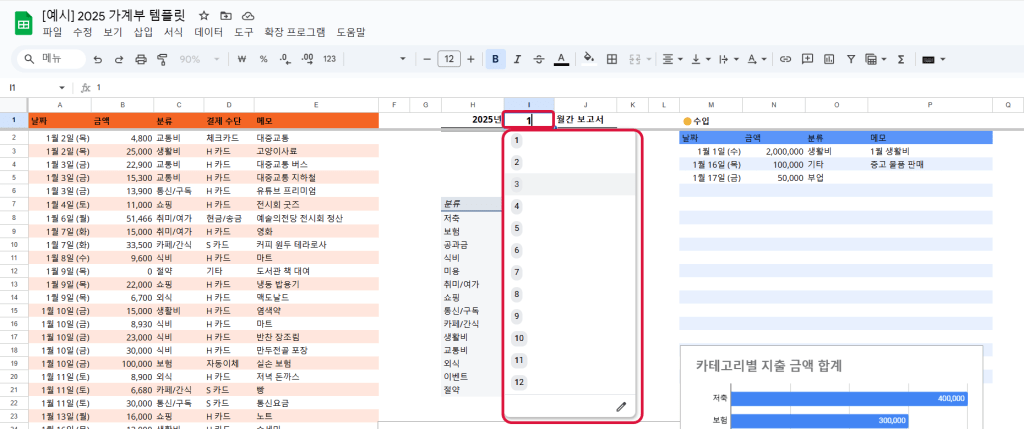Image resolution: width=1024 pixels, height=429 pixels.
Task: Toggle strikethrough formatting
Action: coord(539,59)
